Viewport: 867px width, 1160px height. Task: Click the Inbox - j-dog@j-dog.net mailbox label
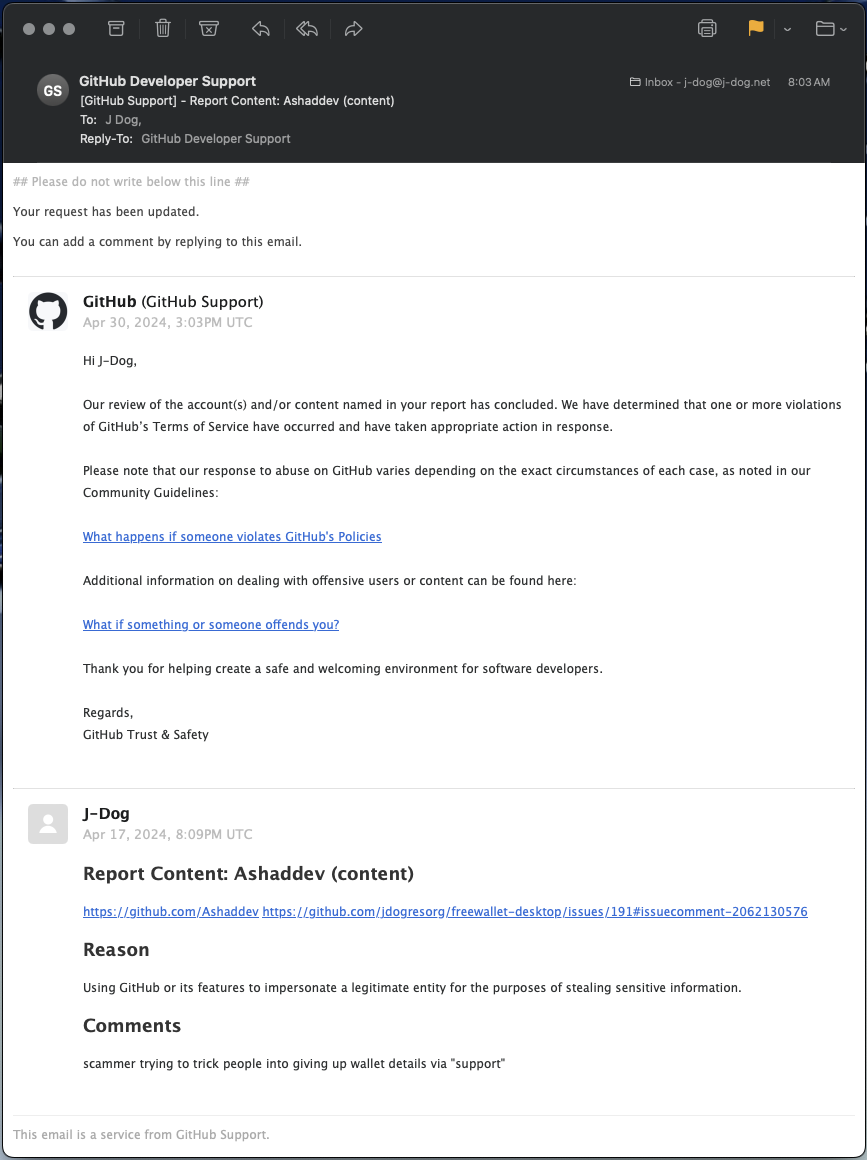700,82
